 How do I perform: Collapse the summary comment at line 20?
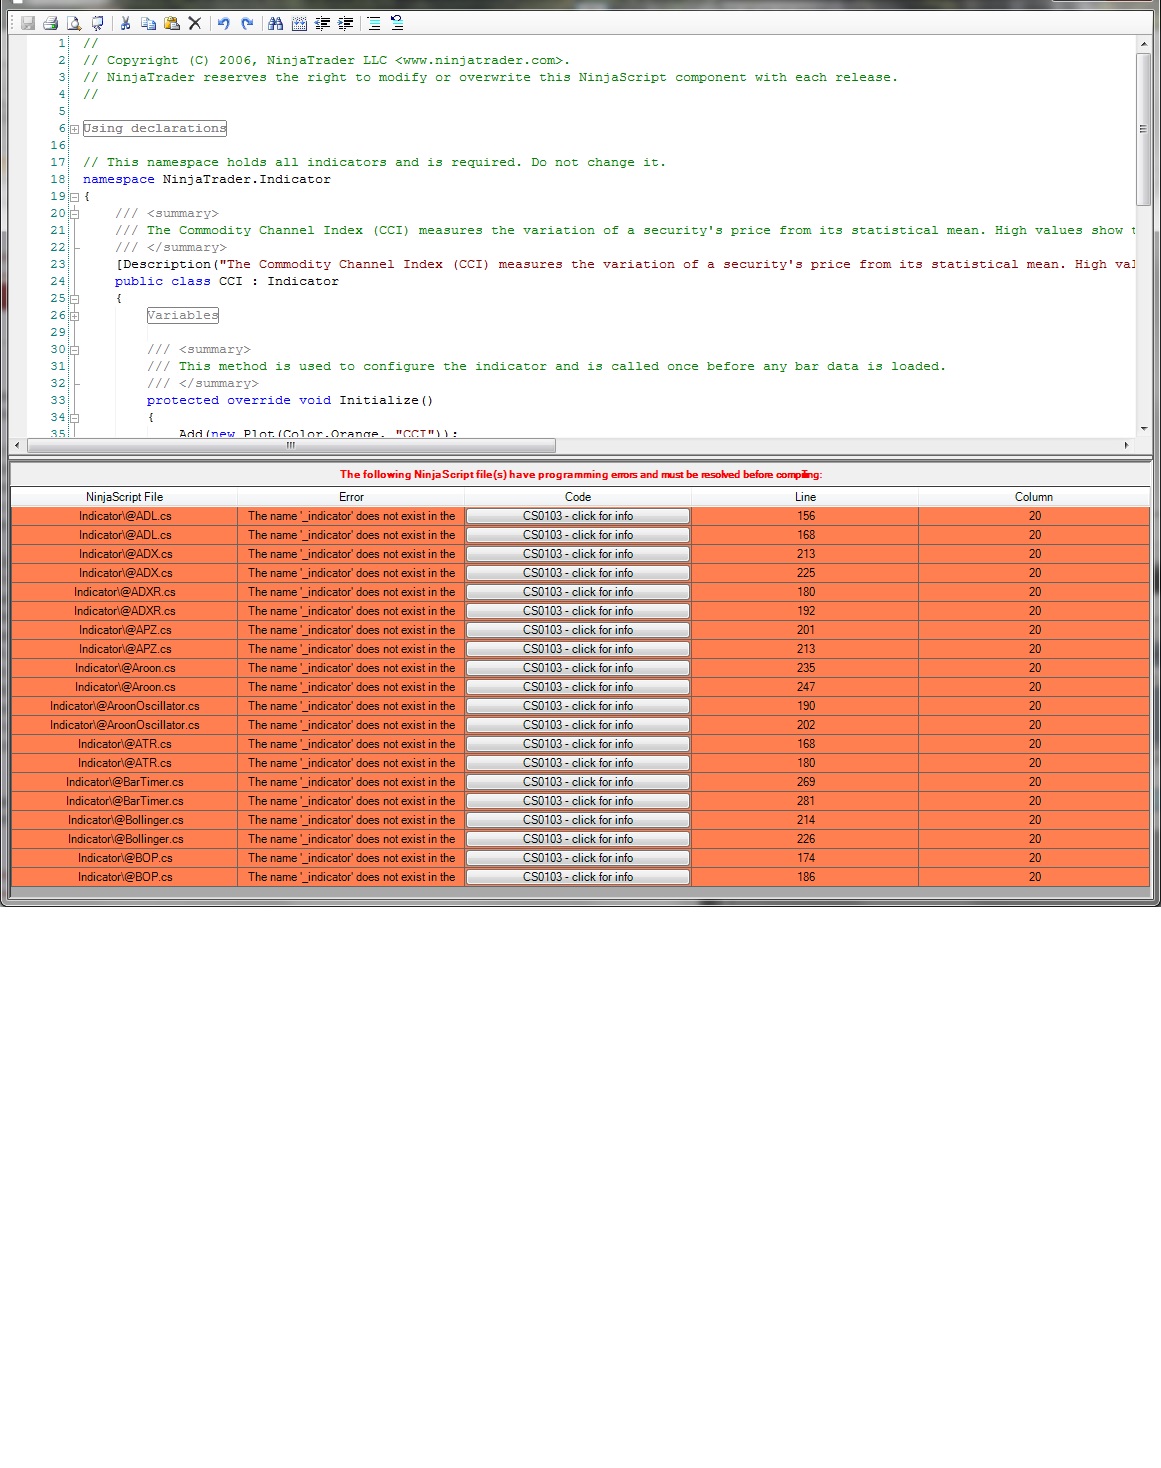pyautogui.click(x=74, y=214)
